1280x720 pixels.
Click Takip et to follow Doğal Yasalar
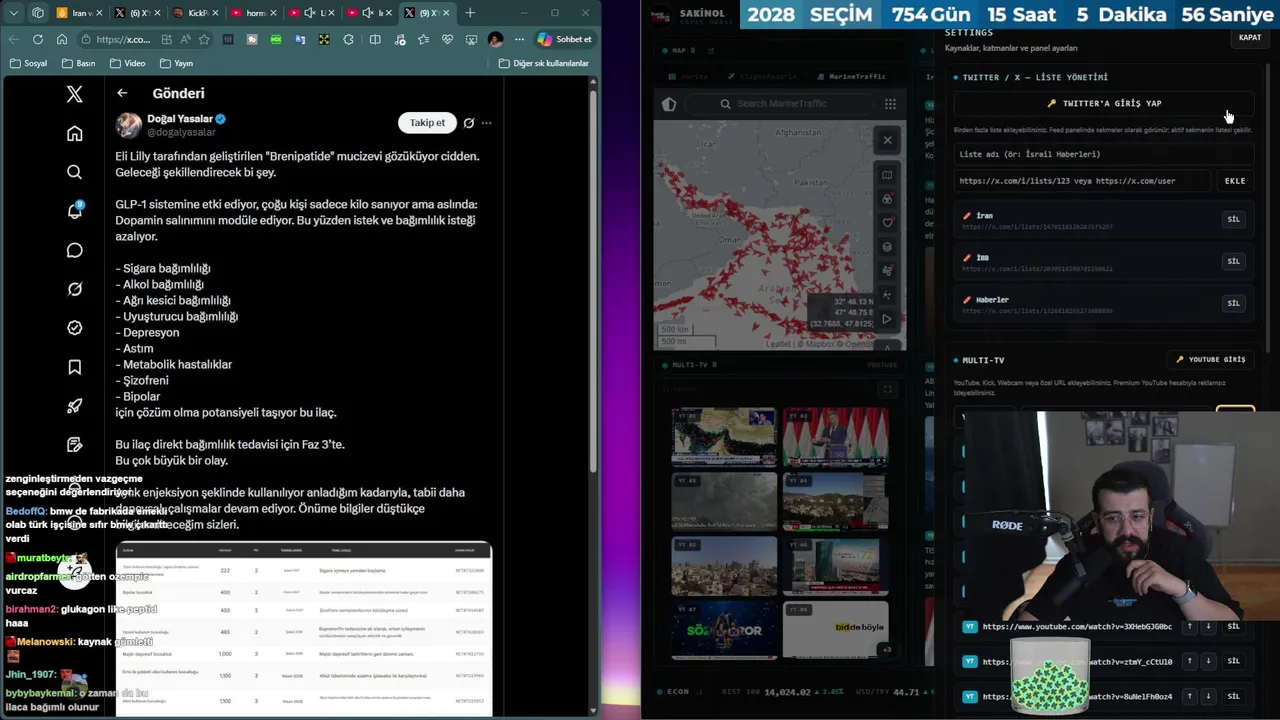(x=427, y=122)
